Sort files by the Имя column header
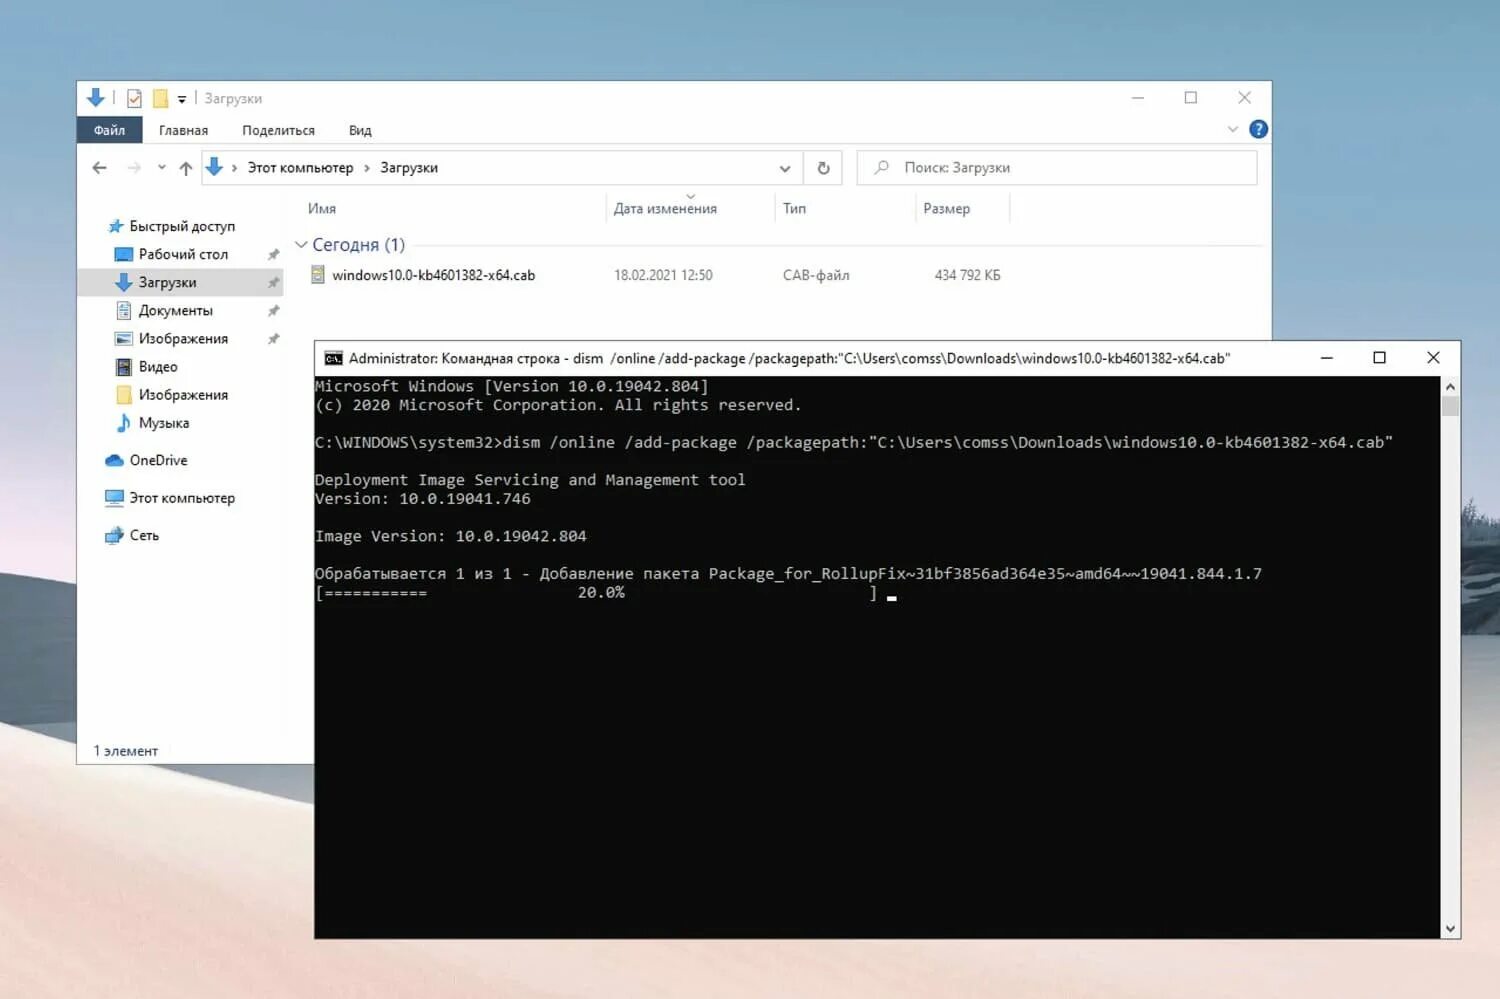The height and width of the screenshot is (999, 1500). [322, 208]
